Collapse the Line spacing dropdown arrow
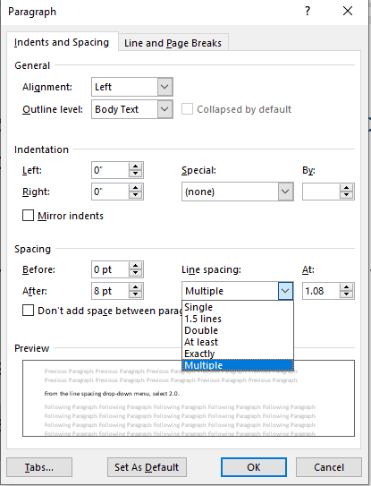This screenshot has width=371, height=486. [x=285, y=291]
